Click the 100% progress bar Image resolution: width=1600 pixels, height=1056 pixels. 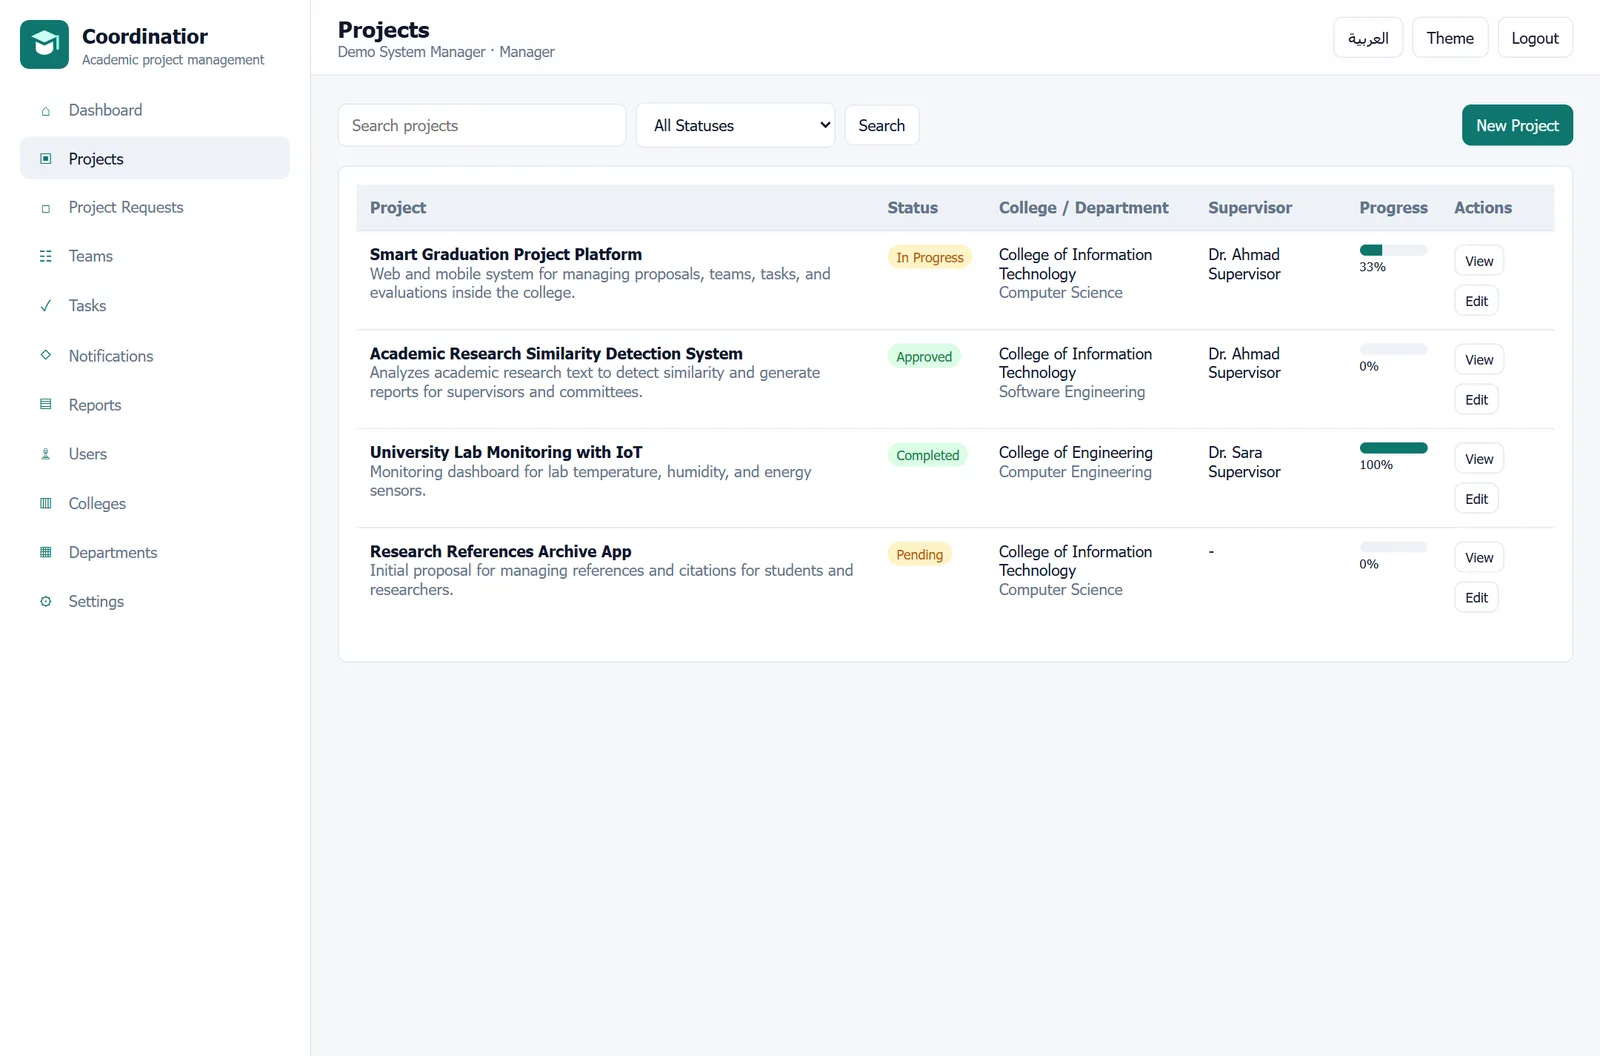click(x=1393, y=448)
